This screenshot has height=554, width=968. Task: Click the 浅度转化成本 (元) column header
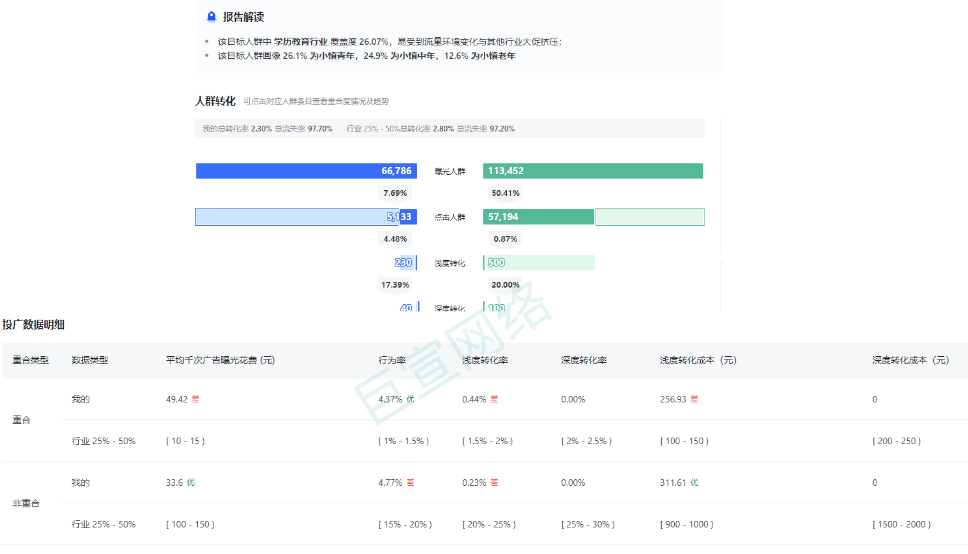coord(698,360)
